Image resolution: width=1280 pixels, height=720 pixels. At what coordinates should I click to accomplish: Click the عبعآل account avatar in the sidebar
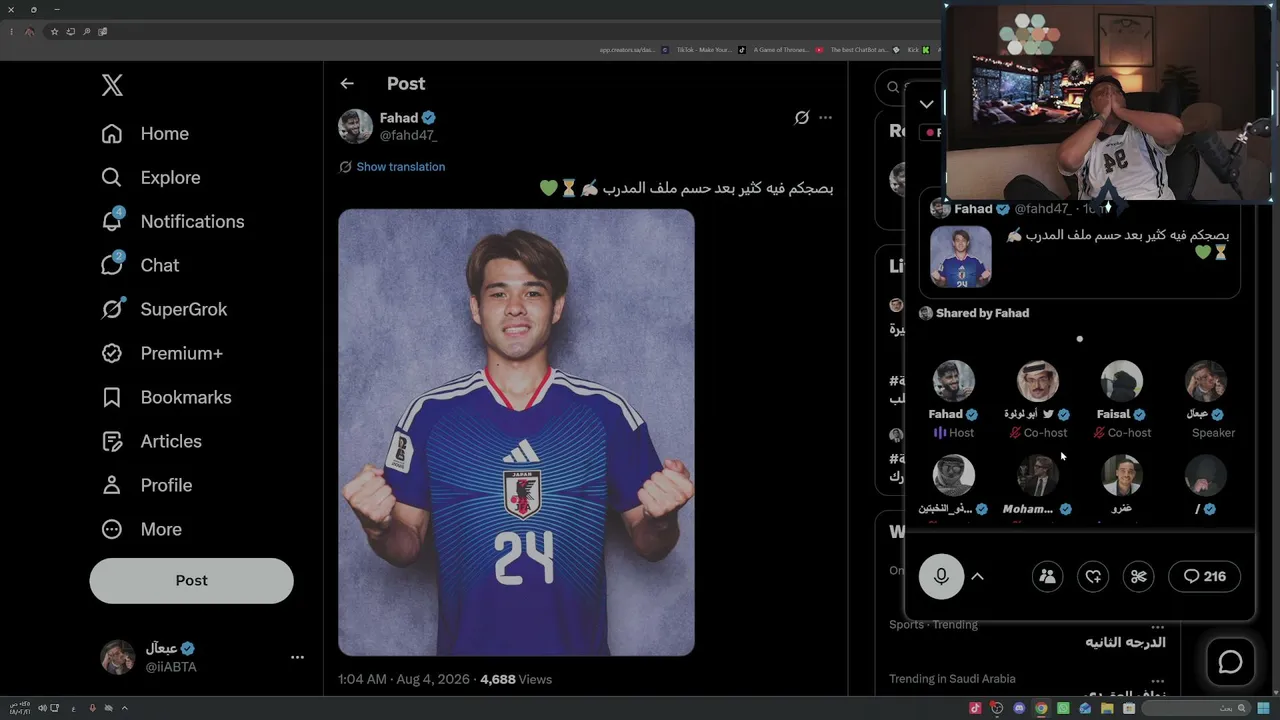pyautogui.click(x=118, y=657)
